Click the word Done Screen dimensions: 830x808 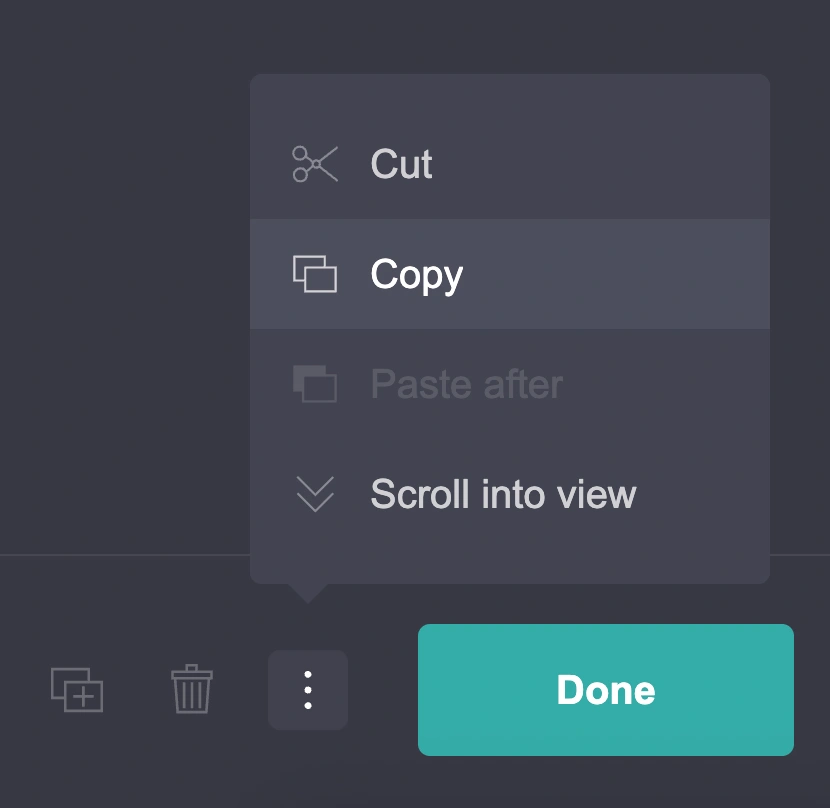click(x=606, y=690)
